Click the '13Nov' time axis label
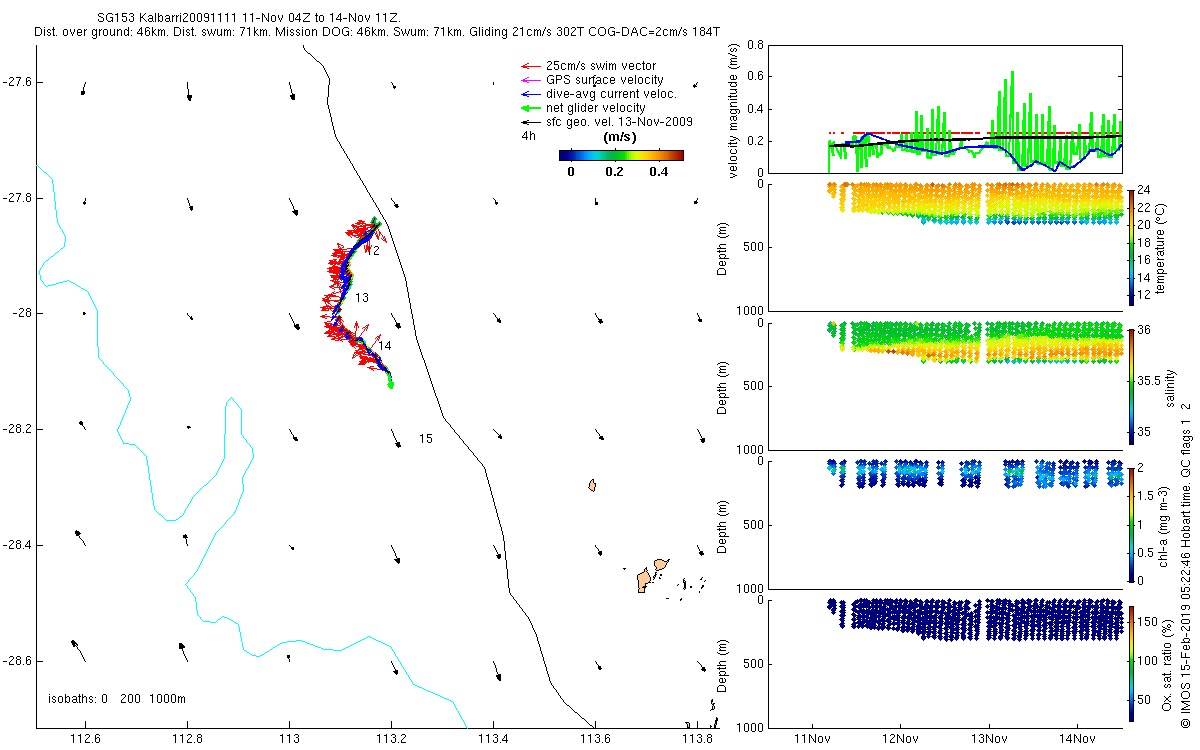 tap(988, 740)
